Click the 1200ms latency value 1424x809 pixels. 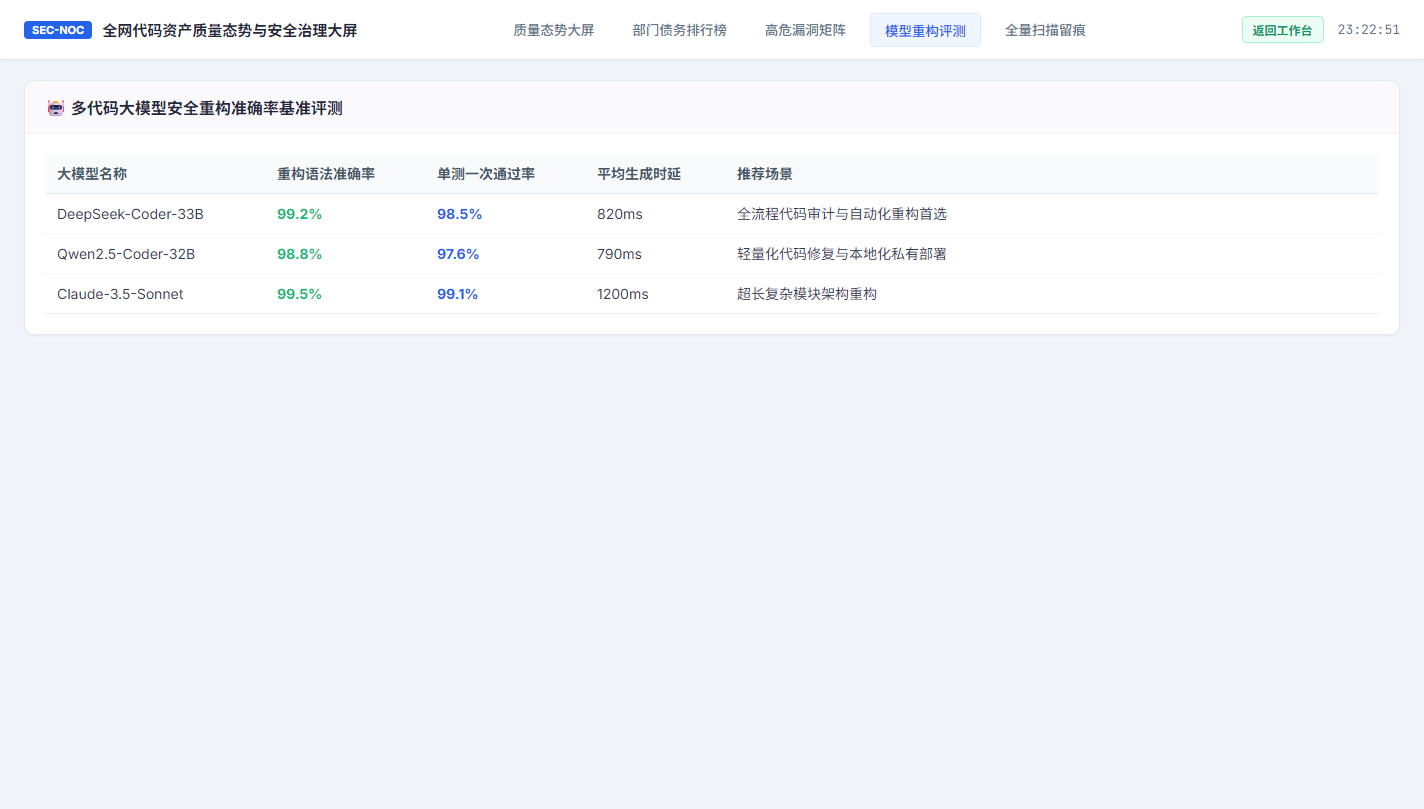622,294
